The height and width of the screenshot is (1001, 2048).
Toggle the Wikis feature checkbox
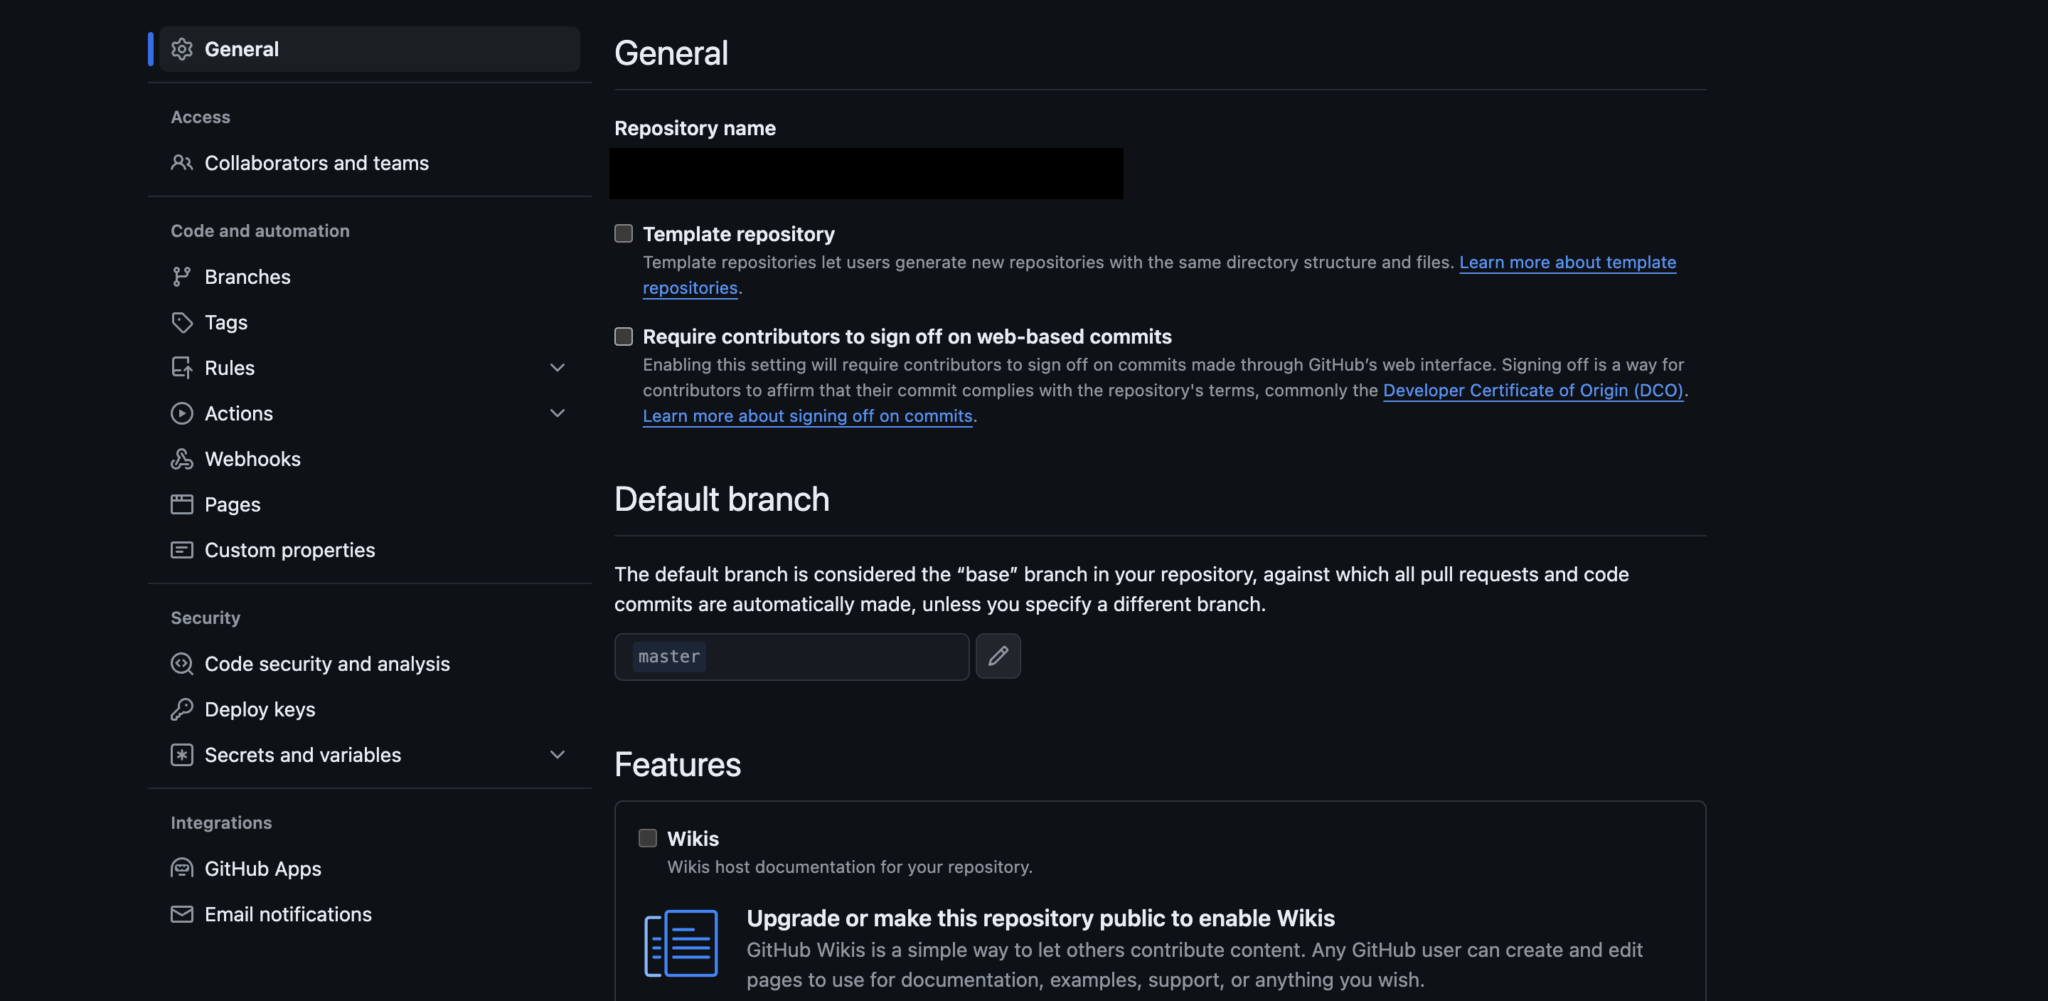pos(646,838)
